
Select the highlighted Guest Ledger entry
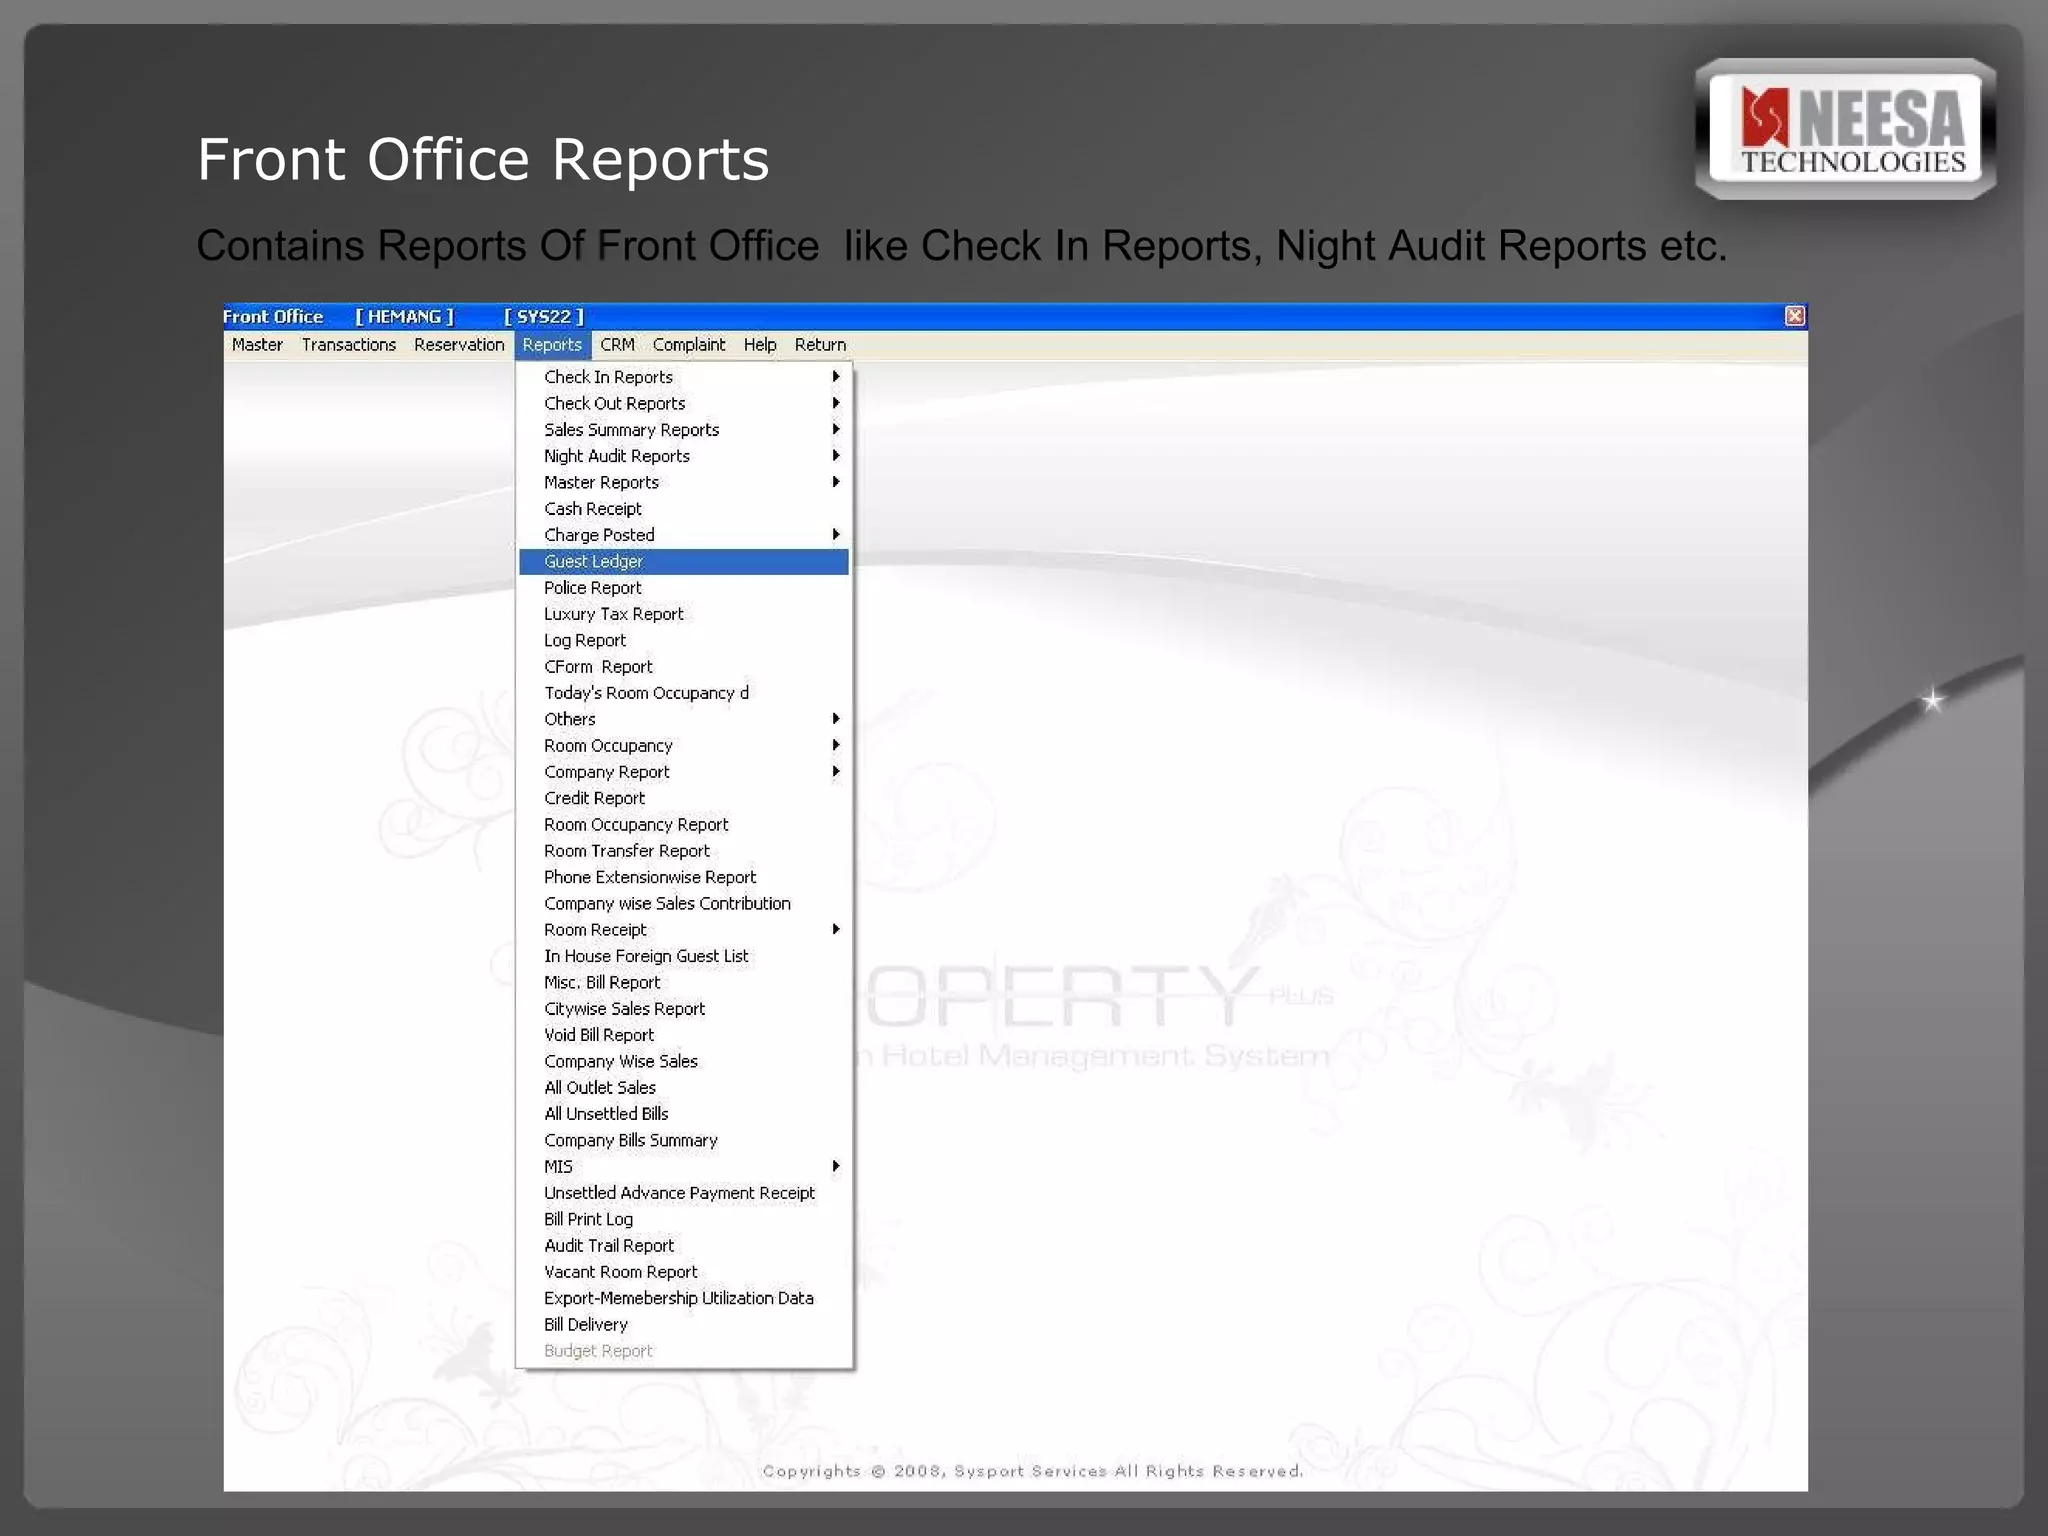pyautogui.click(x=684, y=562)
